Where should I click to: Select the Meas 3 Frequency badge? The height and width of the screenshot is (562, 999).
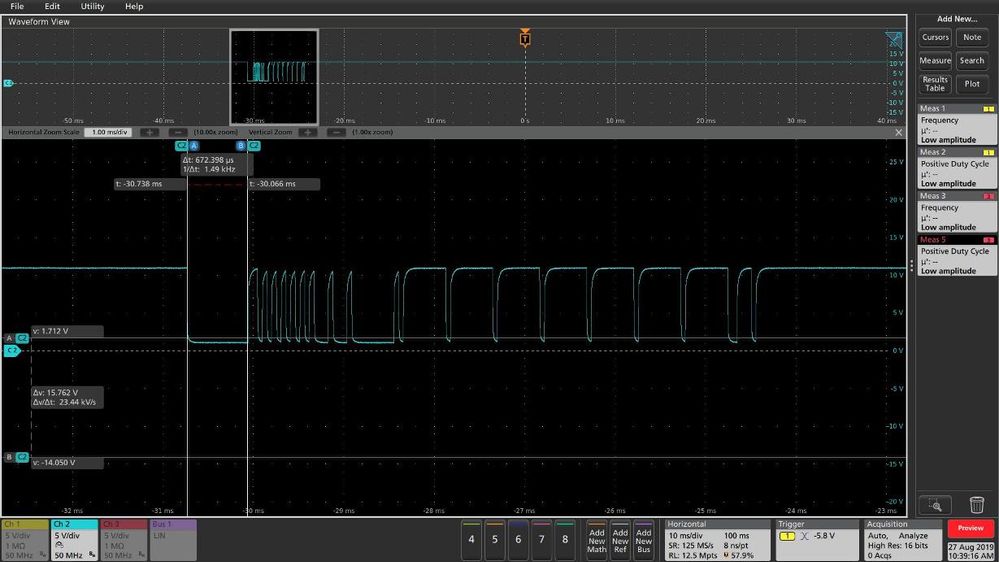pyautogui.click(x=957, y=212)
